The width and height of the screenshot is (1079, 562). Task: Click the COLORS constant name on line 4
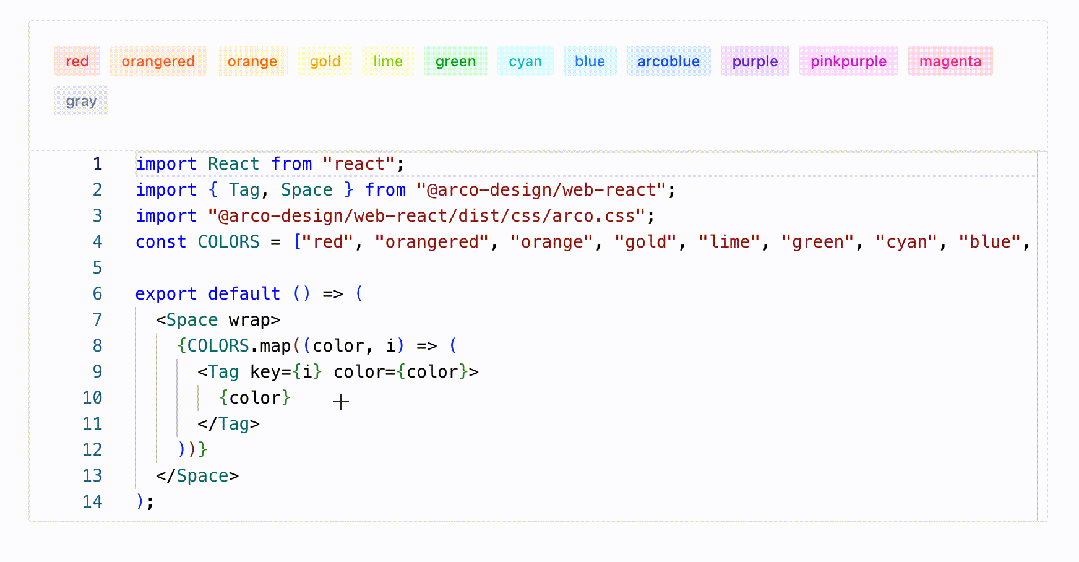(x=229, y=242)
